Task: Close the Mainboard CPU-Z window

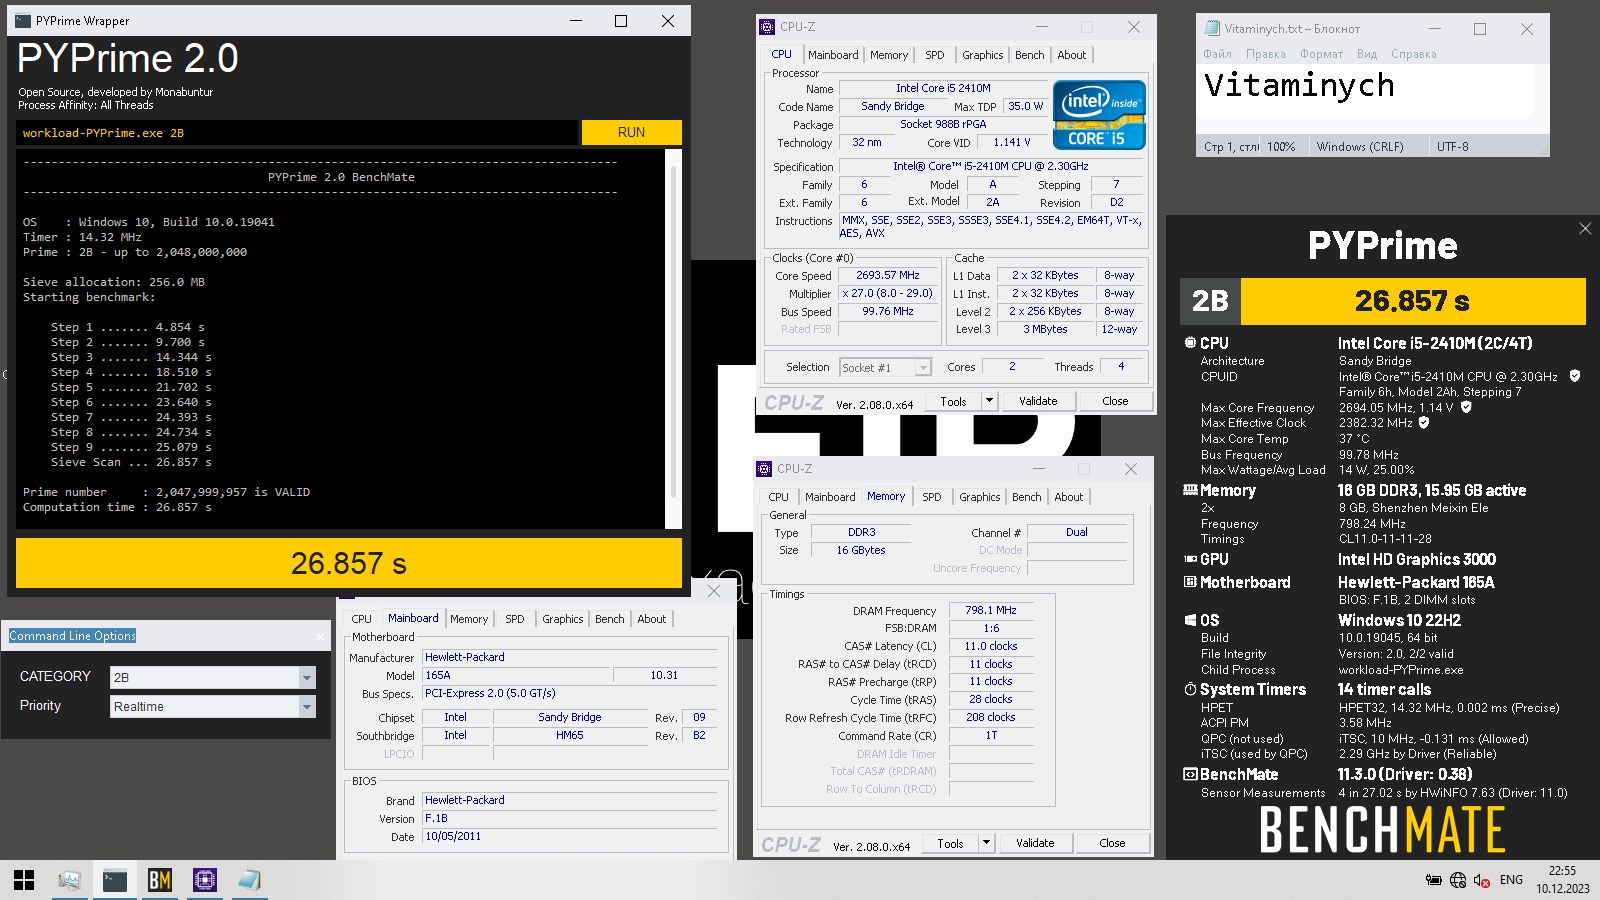Action: click(714, 591)
